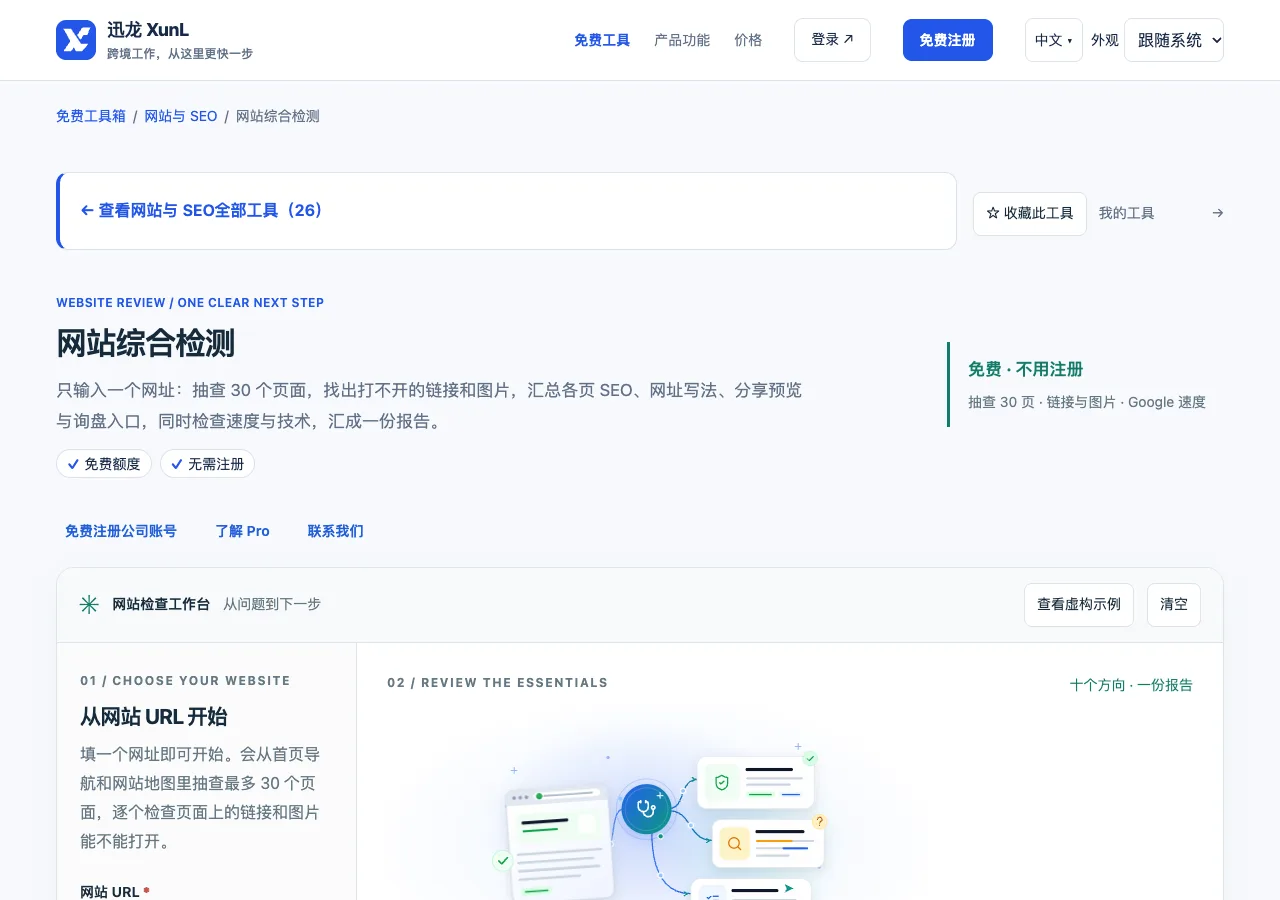The width and height of the screenshot is (1280, 900).
Task: Click the 外观 label
Action: (1105, 40)
